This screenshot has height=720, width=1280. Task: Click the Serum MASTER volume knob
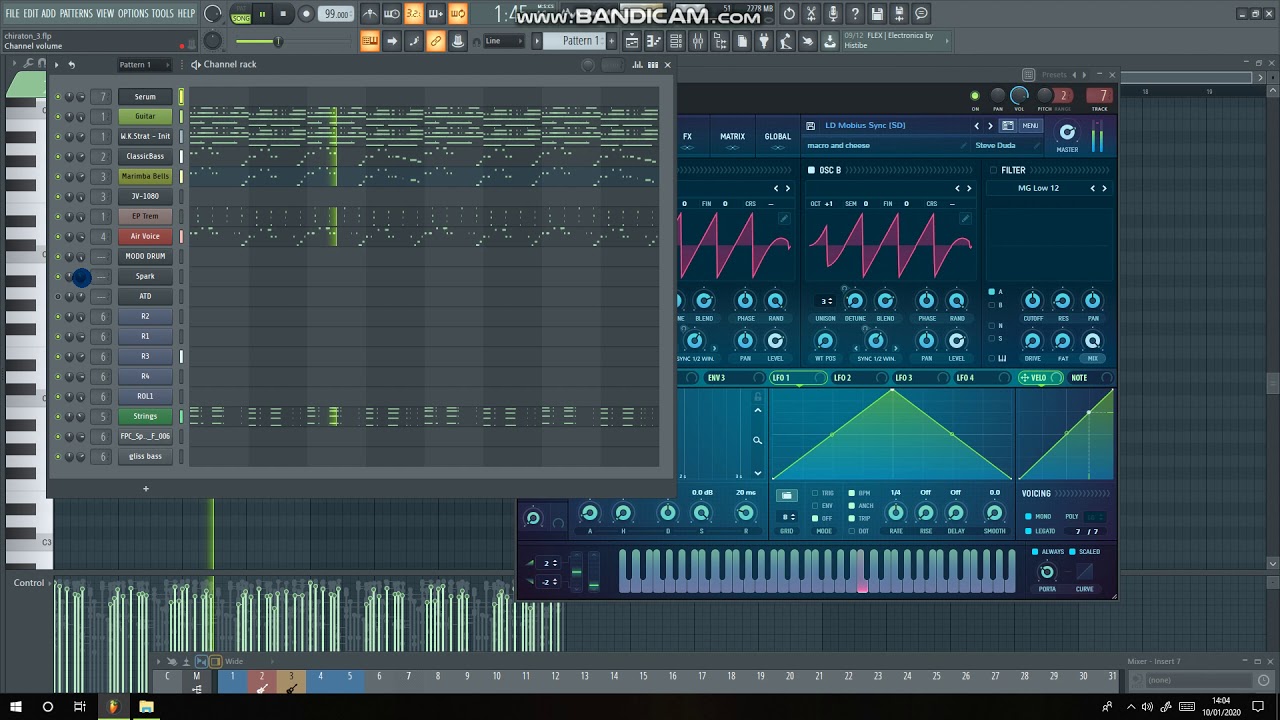(1067, 133)
